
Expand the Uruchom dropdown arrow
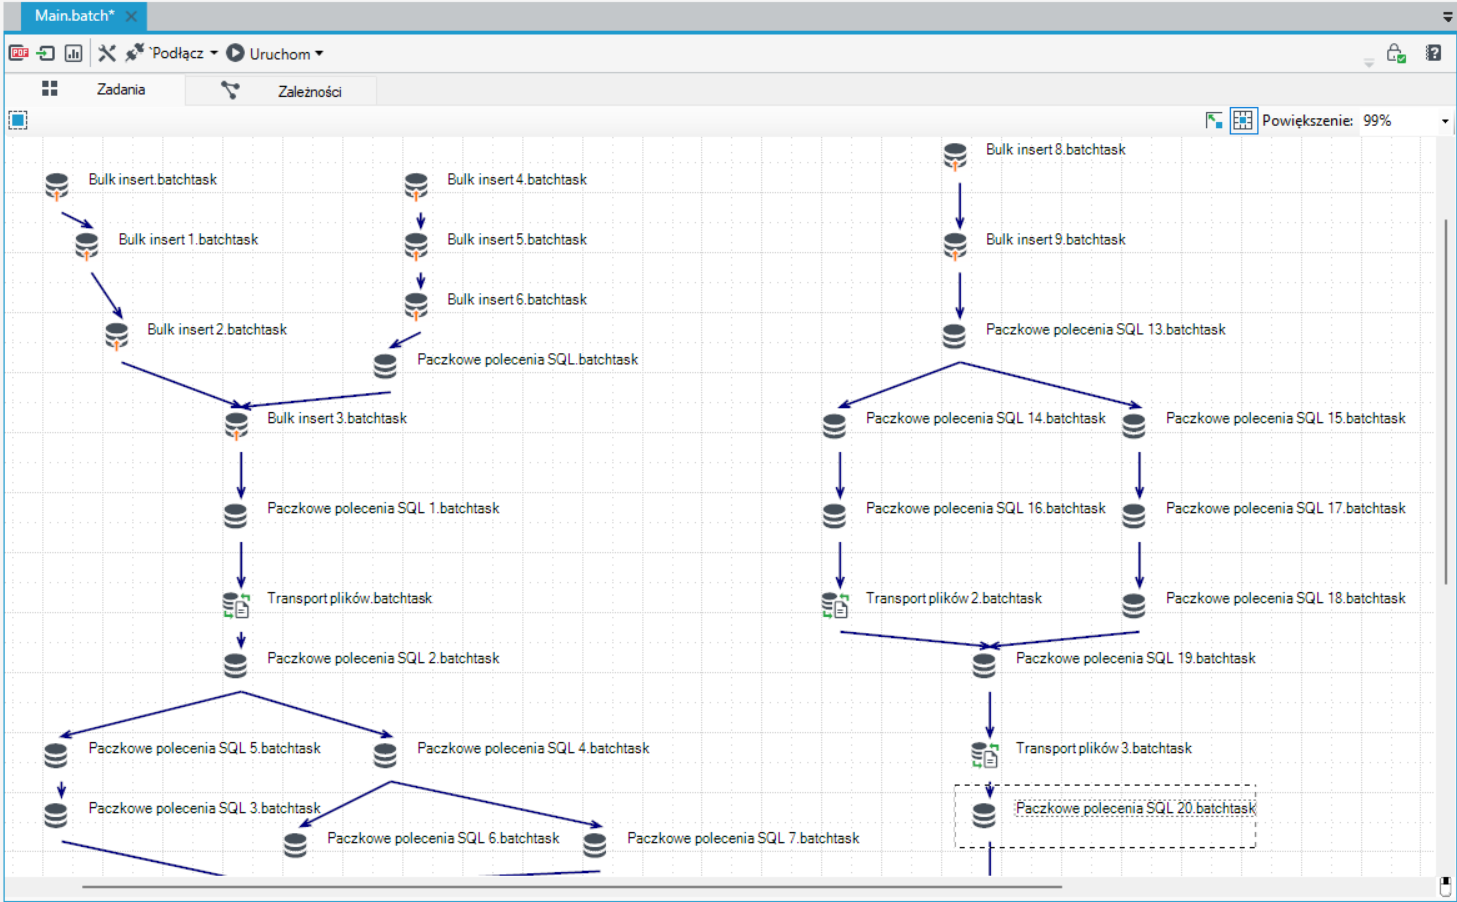319,53
